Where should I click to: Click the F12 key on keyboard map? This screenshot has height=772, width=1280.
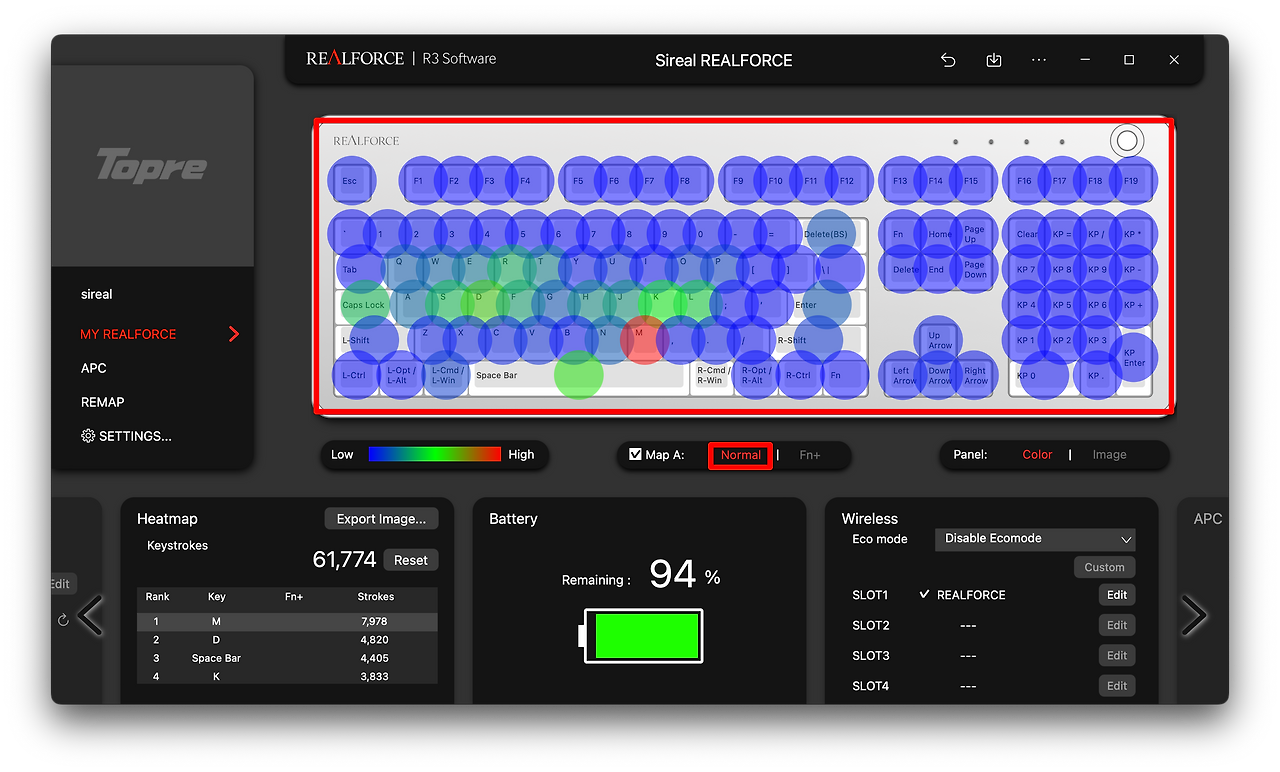(x=847, y=181)
